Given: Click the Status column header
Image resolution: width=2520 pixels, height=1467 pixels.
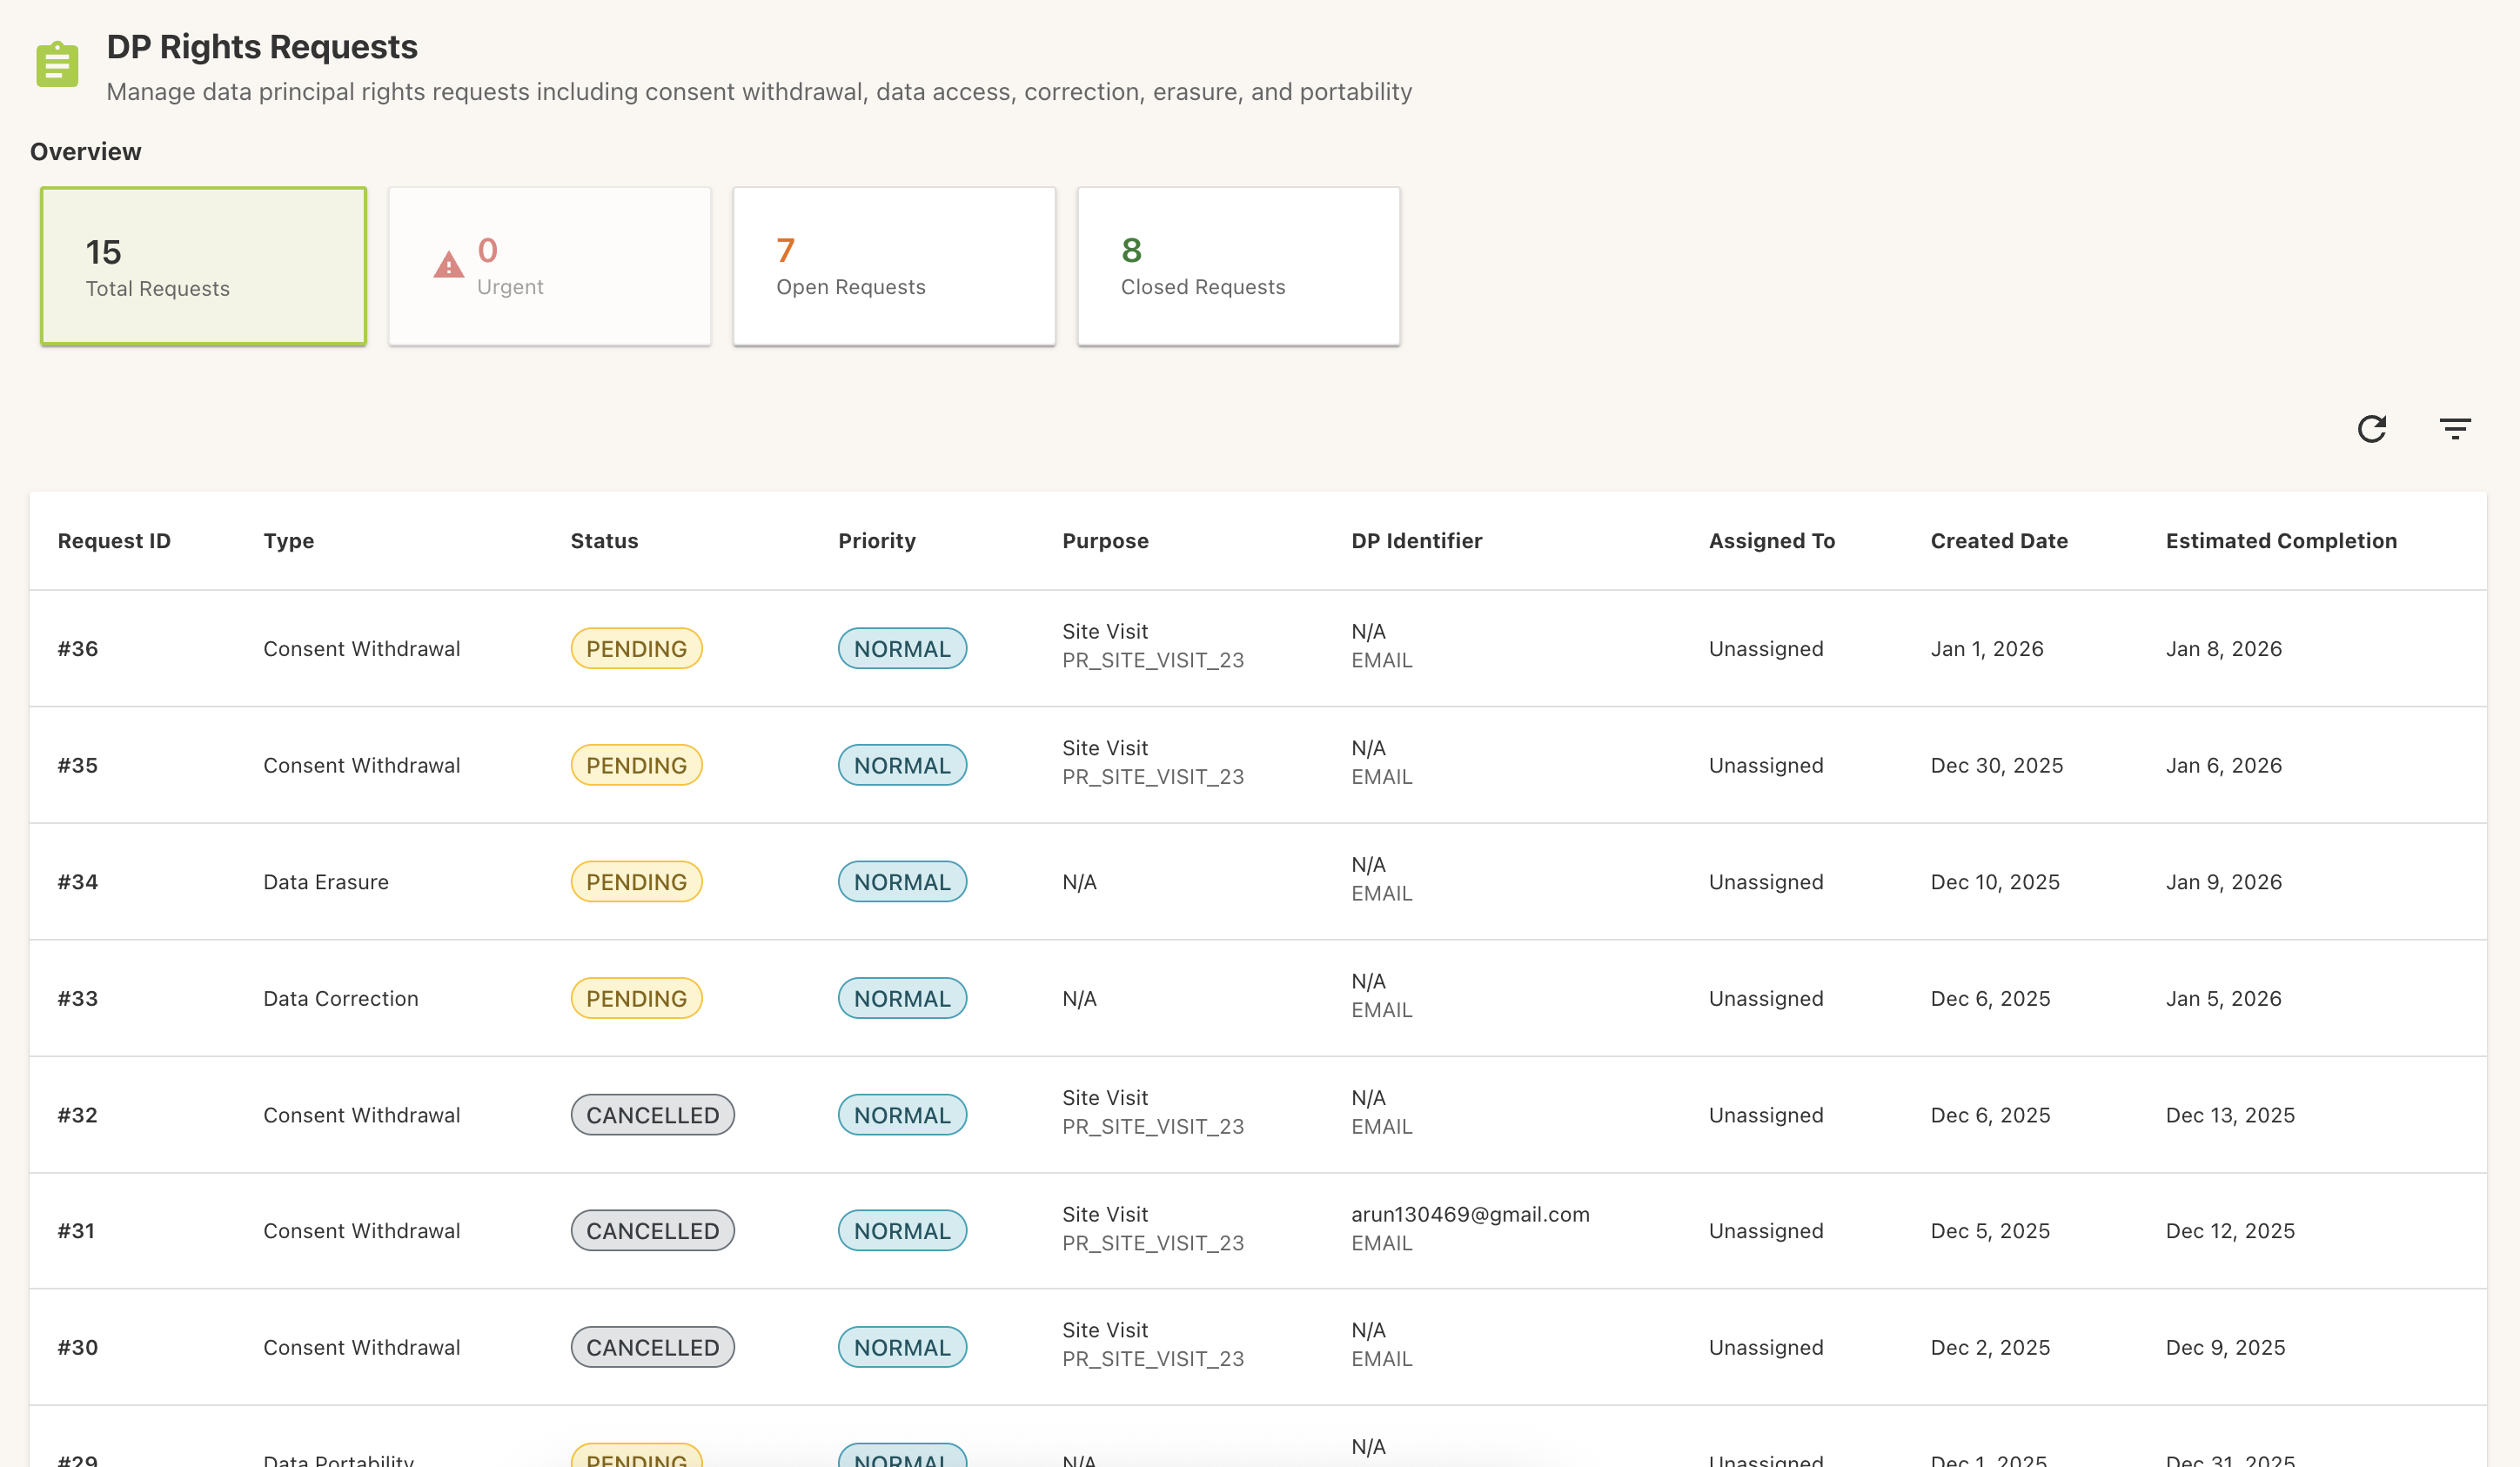Looking at the screenshot, I should click(604, 540).
